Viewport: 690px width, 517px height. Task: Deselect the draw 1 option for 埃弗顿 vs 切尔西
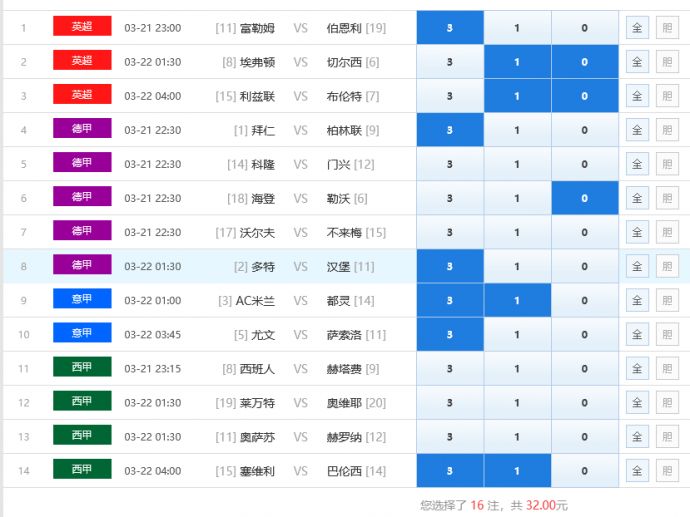pyautogui.click(x=516, y=62)
